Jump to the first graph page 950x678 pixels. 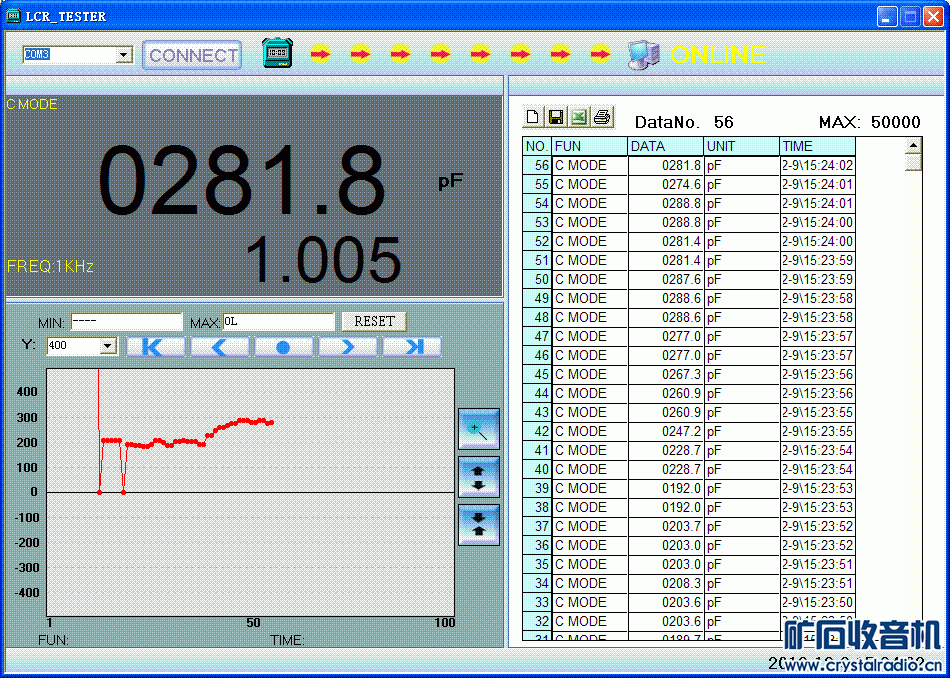tap(156, 347)
